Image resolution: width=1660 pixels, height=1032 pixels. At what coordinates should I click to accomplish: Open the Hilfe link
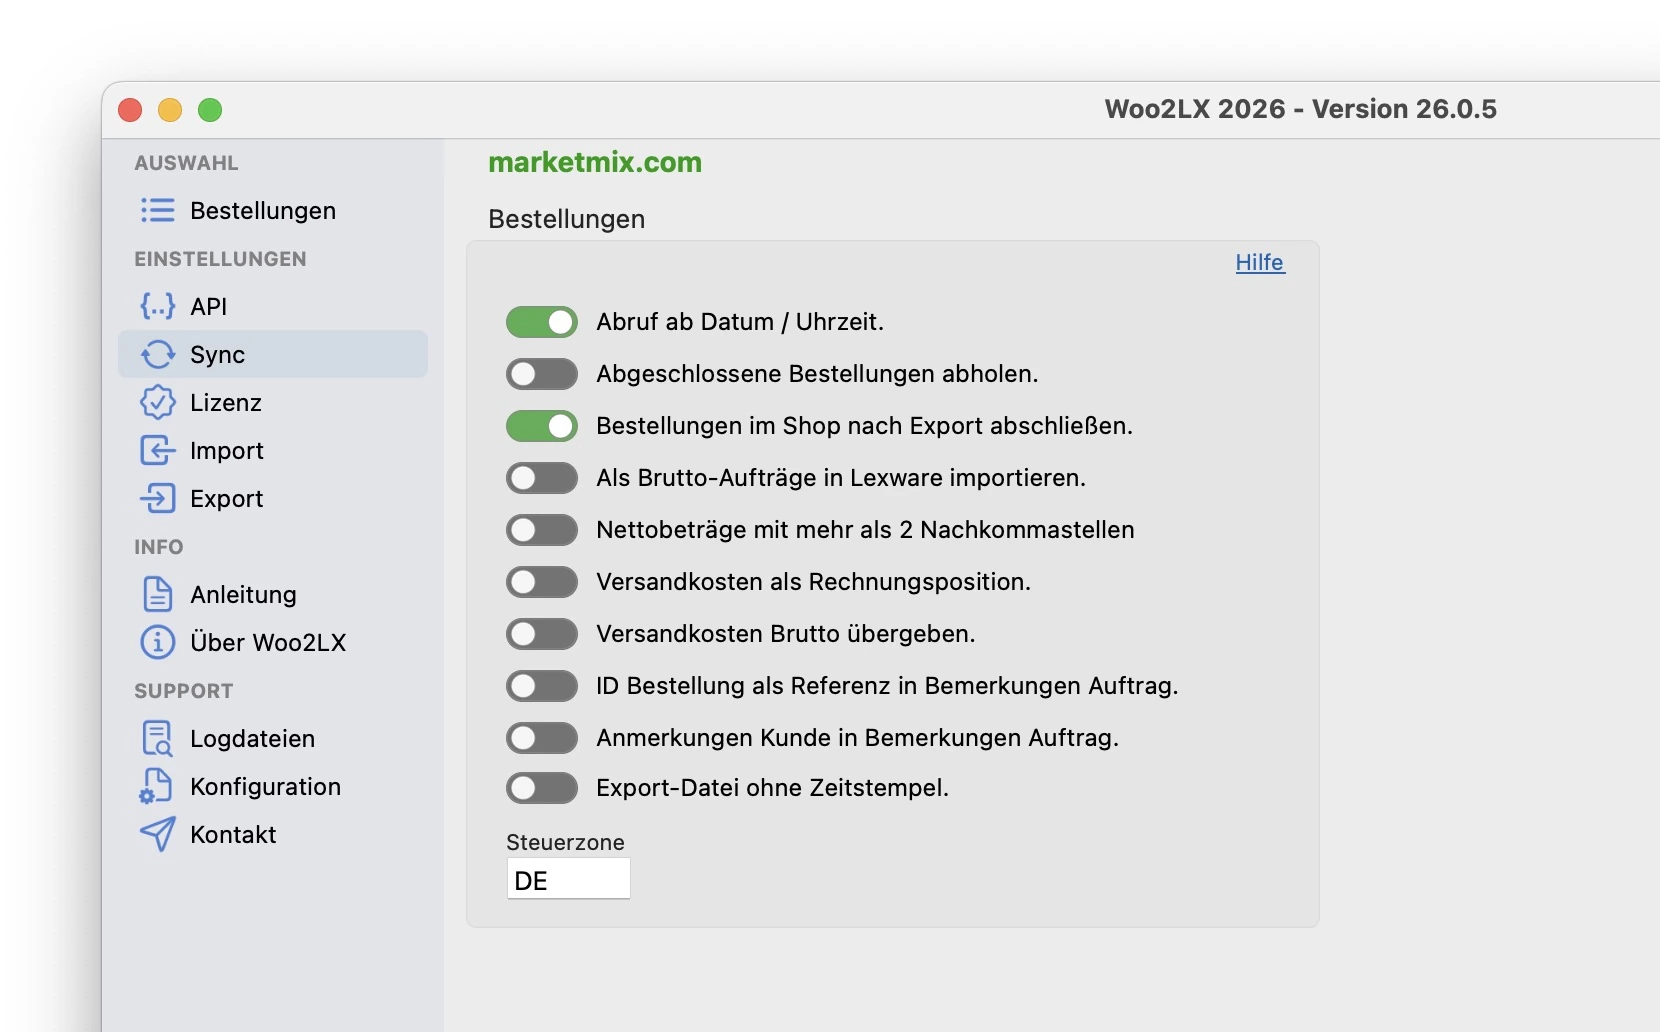click(1260, 262)
